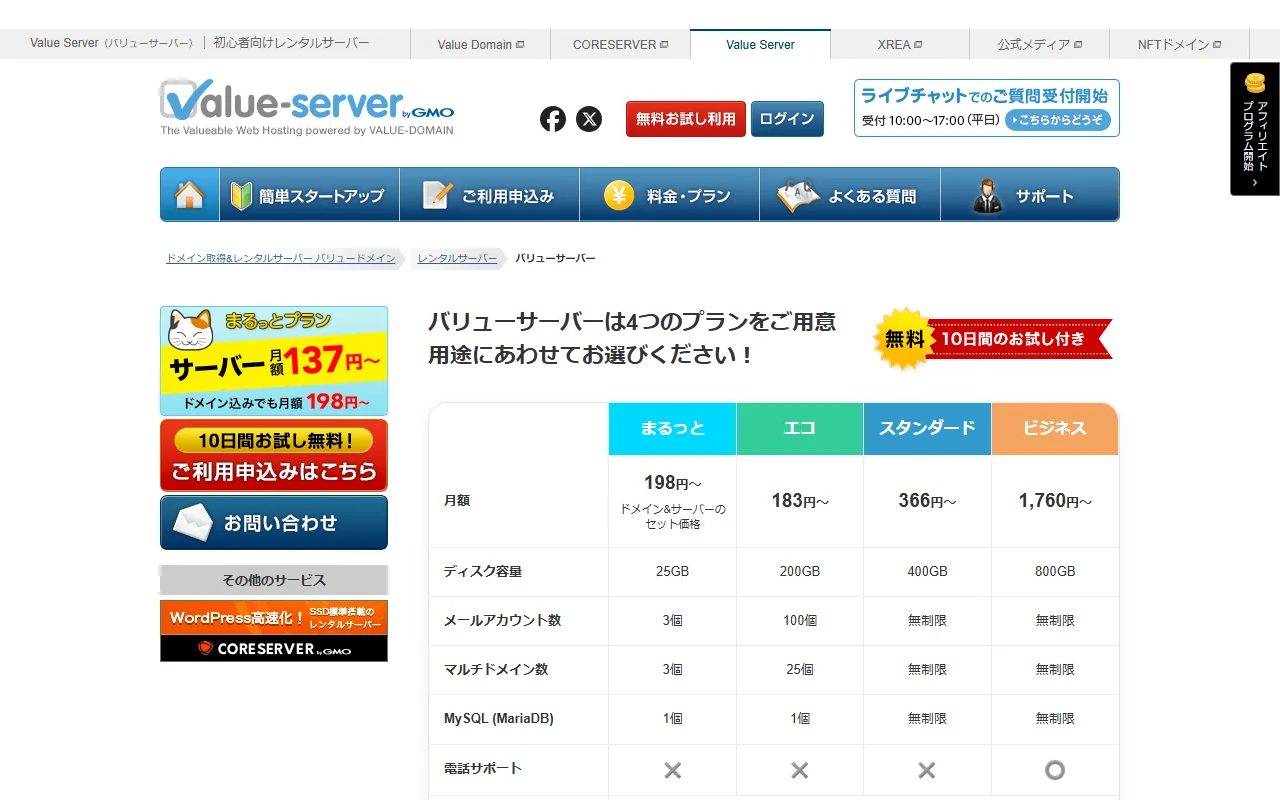The height and width of the screenshot is (800, 1280).
Task: Click the 366円〜 monthly price cell
Action: pos(927,501)
